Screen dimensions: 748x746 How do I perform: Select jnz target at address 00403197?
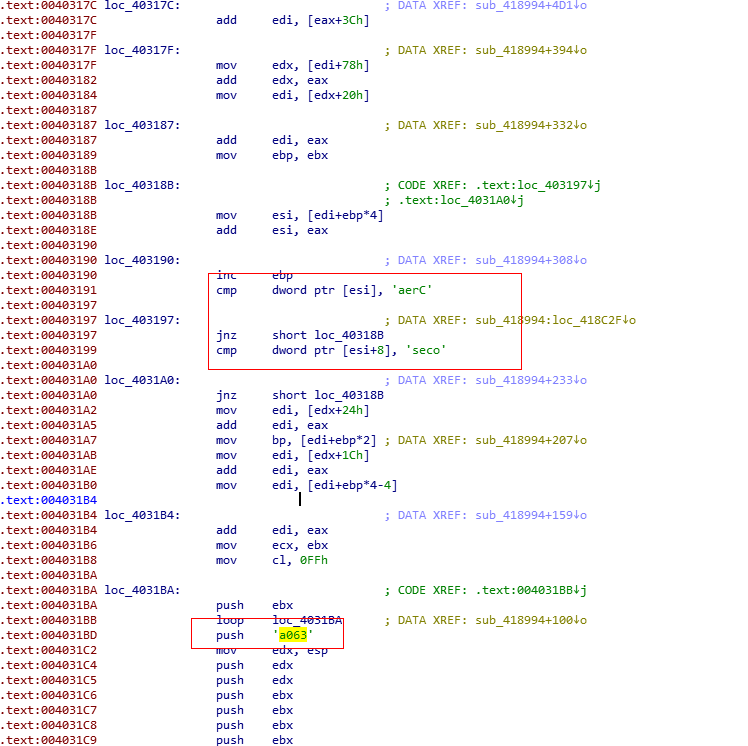[349, 335]
